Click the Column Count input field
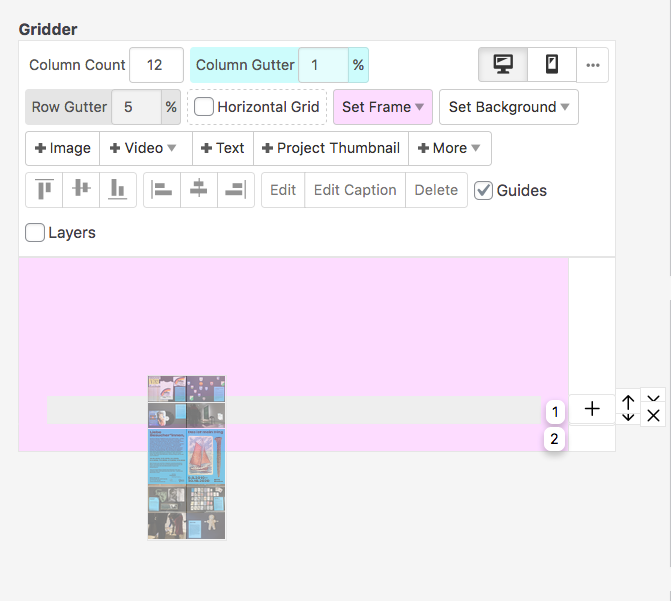This screenshot has height=601, width=671. point(156,65)
